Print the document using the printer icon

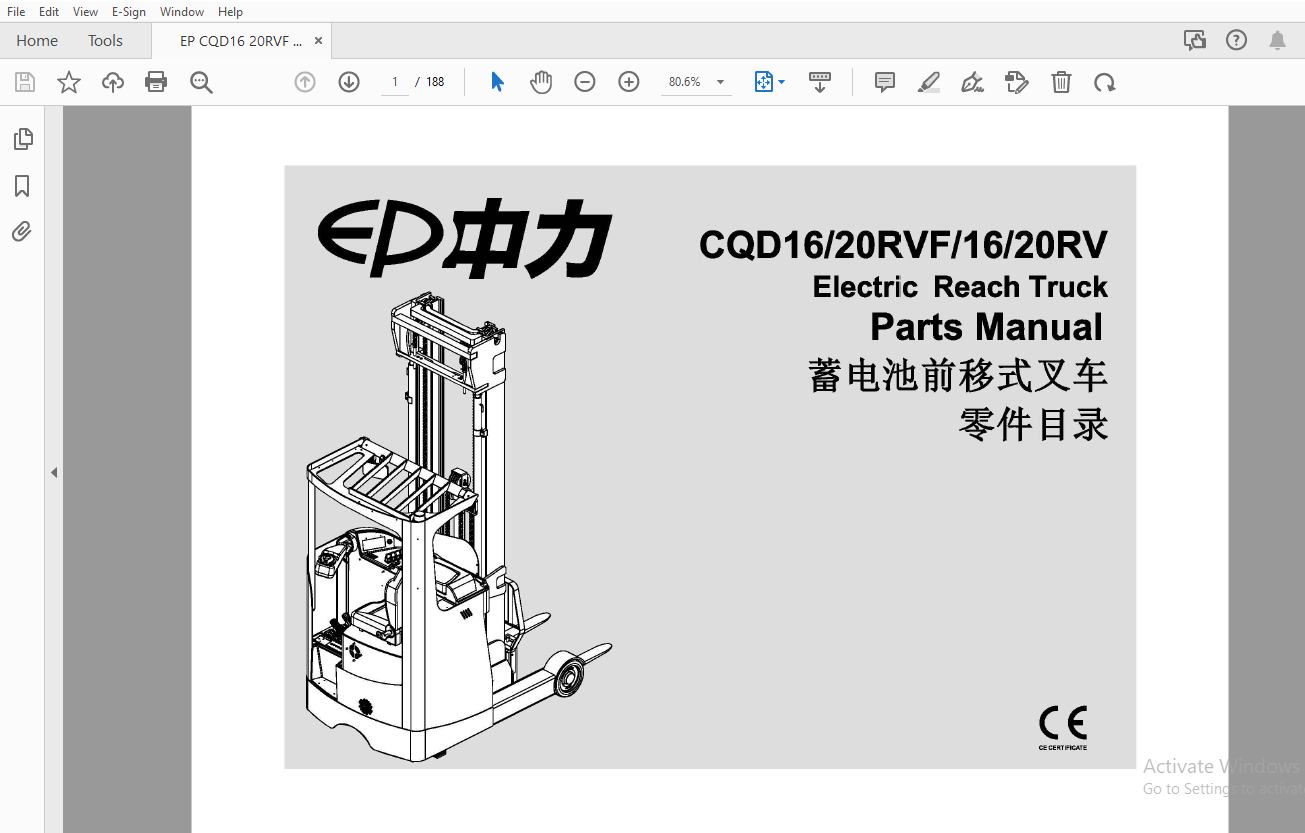click(x=156, y=82)
